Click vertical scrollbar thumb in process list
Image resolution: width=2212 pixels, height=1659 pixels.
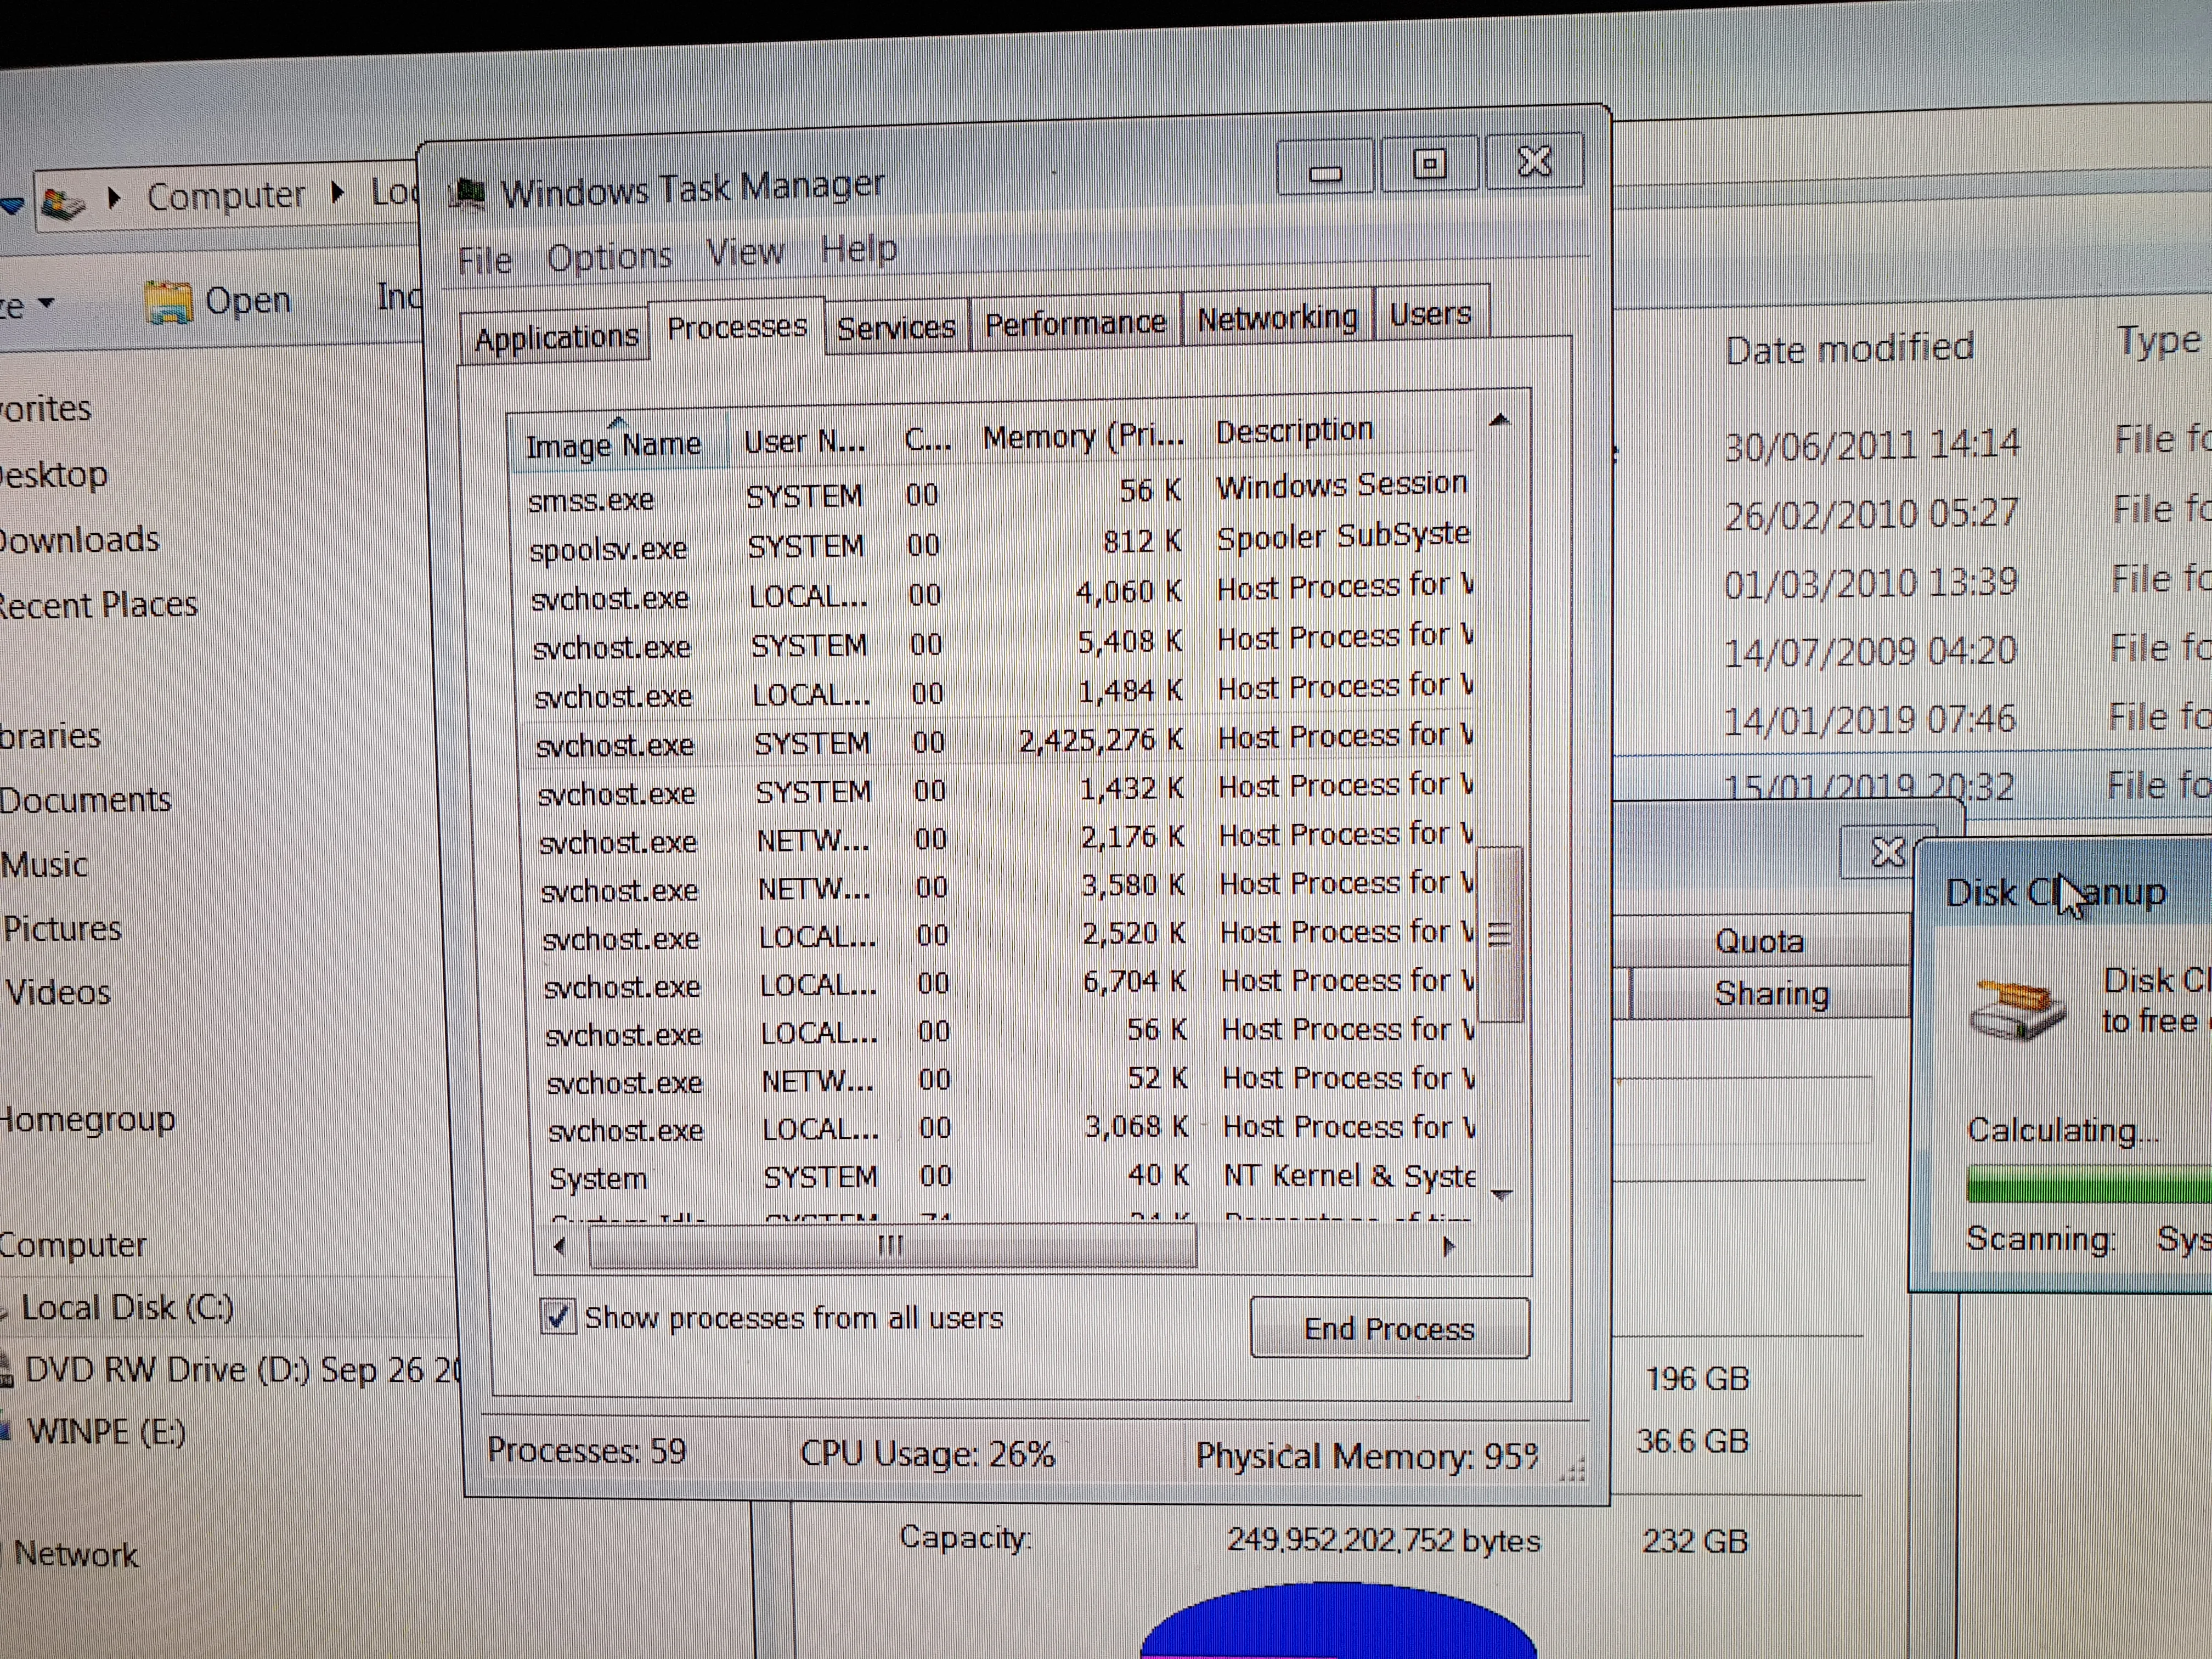[1499, 935]
